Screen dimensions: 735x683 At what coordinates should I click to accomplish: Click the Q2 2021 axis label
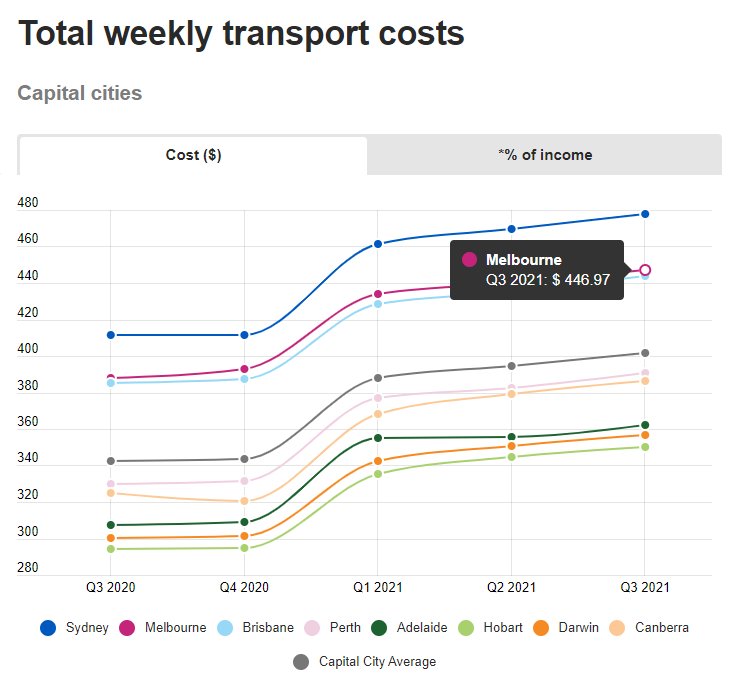click(x=511, y=587)
